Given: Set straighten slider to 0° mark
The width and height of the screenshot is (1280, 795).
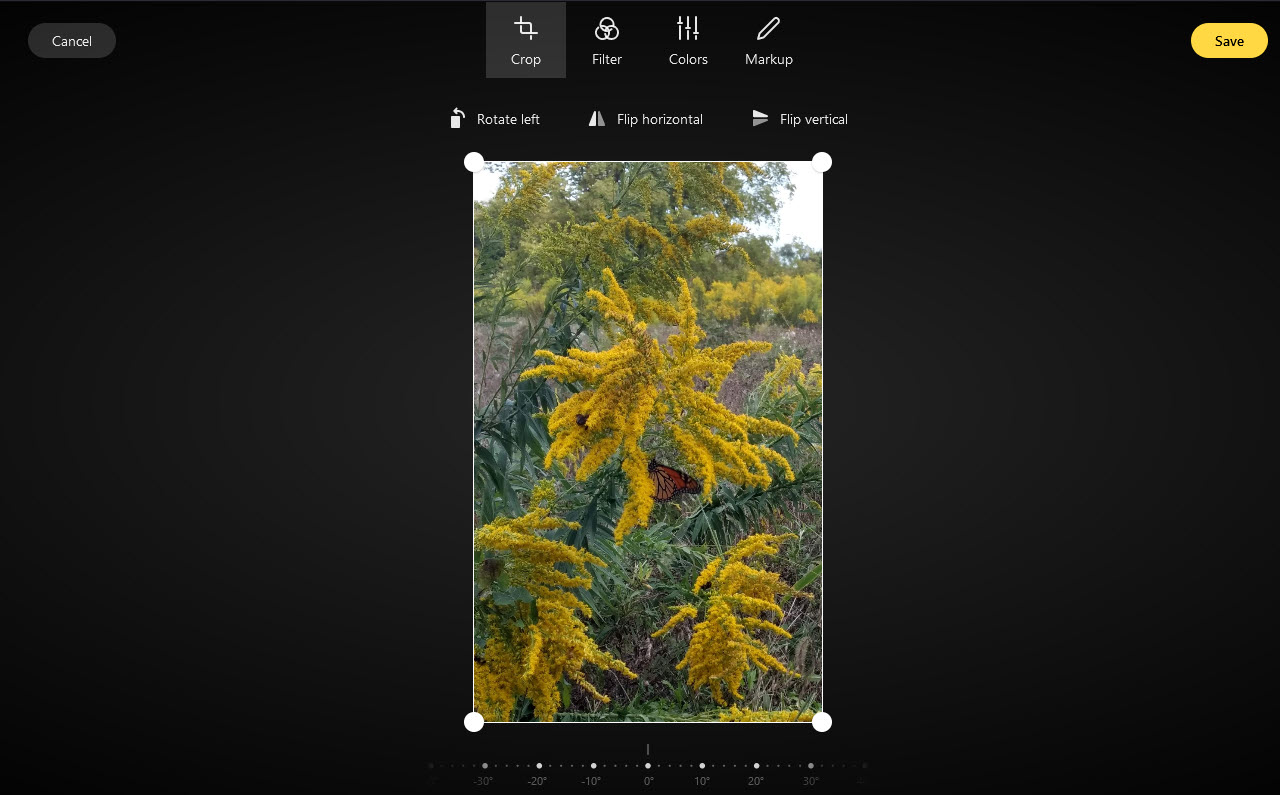Looking at the screenshot, I should pos(648,766).
